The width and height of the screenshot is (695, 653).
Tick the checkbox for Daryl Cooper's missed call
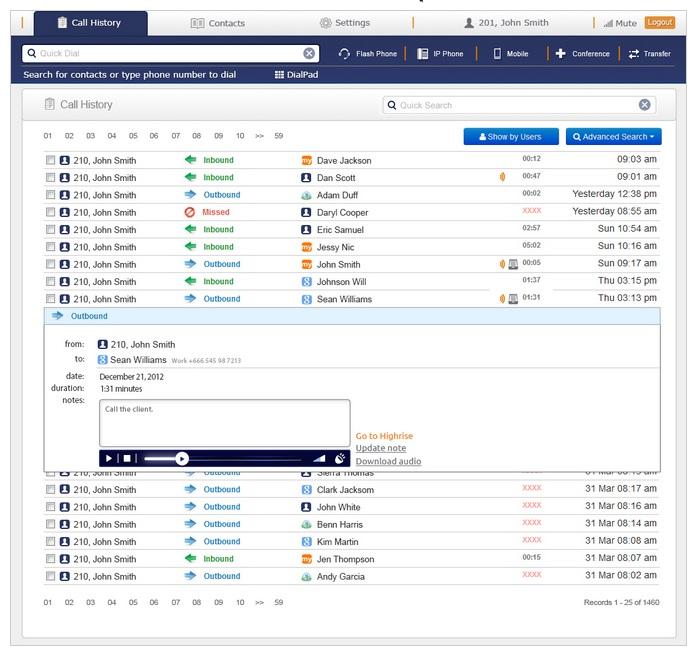click(x=51, y=212)
